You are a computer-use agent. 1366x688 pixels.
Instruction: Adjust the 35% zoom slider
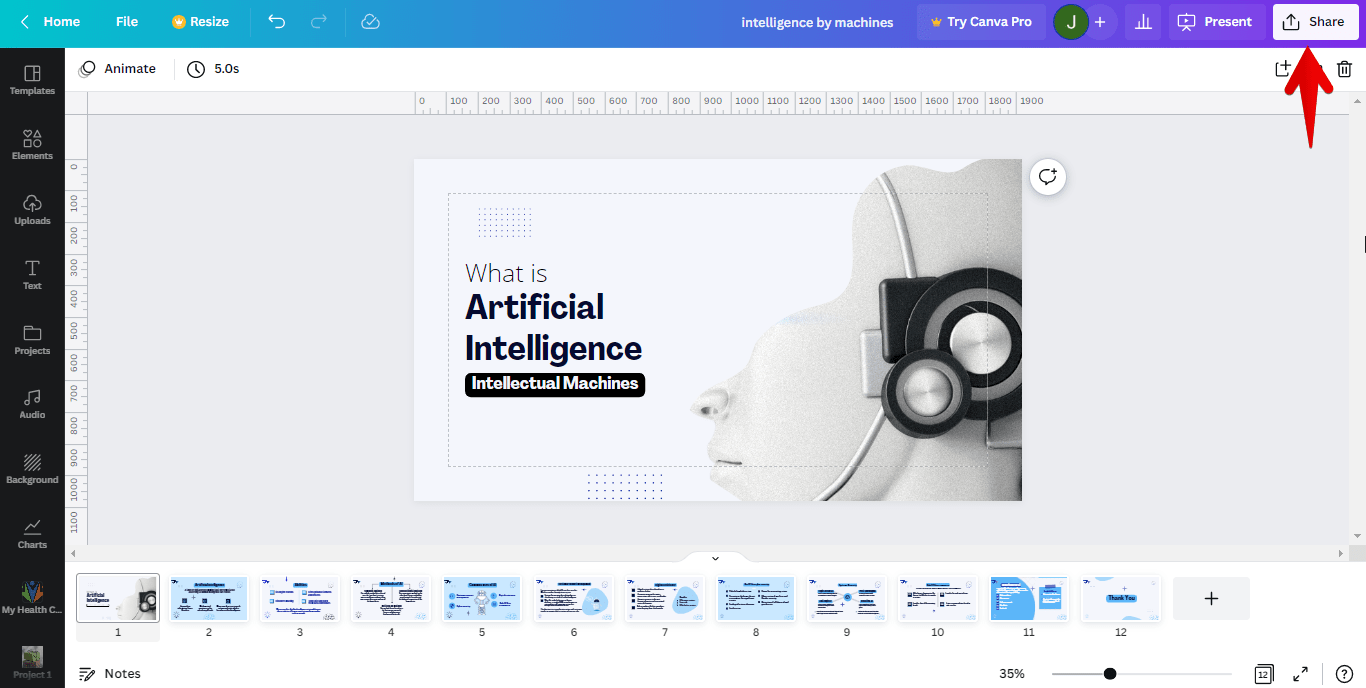1110,673
